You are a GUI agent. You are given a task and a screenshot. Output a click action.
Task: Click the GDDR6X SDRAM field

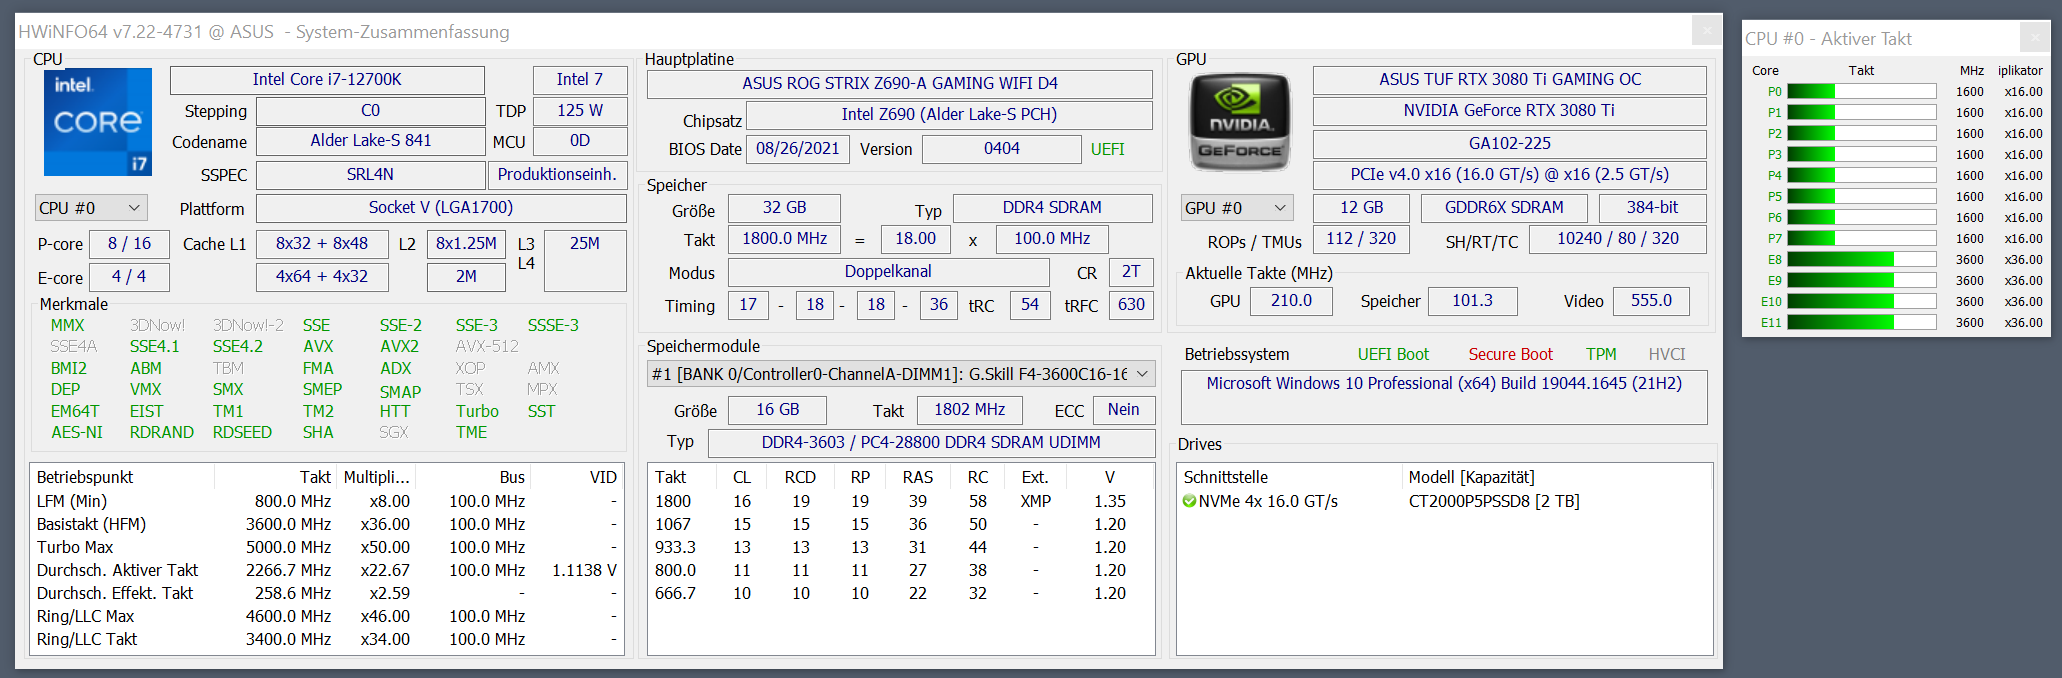(1504, 208)
